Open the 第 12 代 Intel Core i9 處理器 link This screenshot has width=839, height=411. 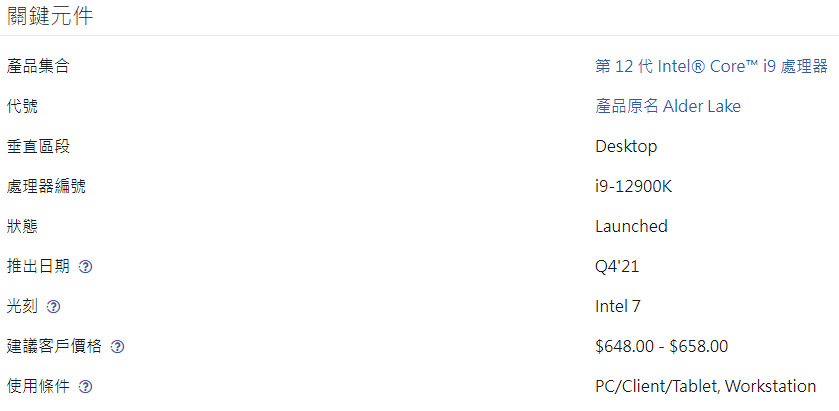point(711,66)
